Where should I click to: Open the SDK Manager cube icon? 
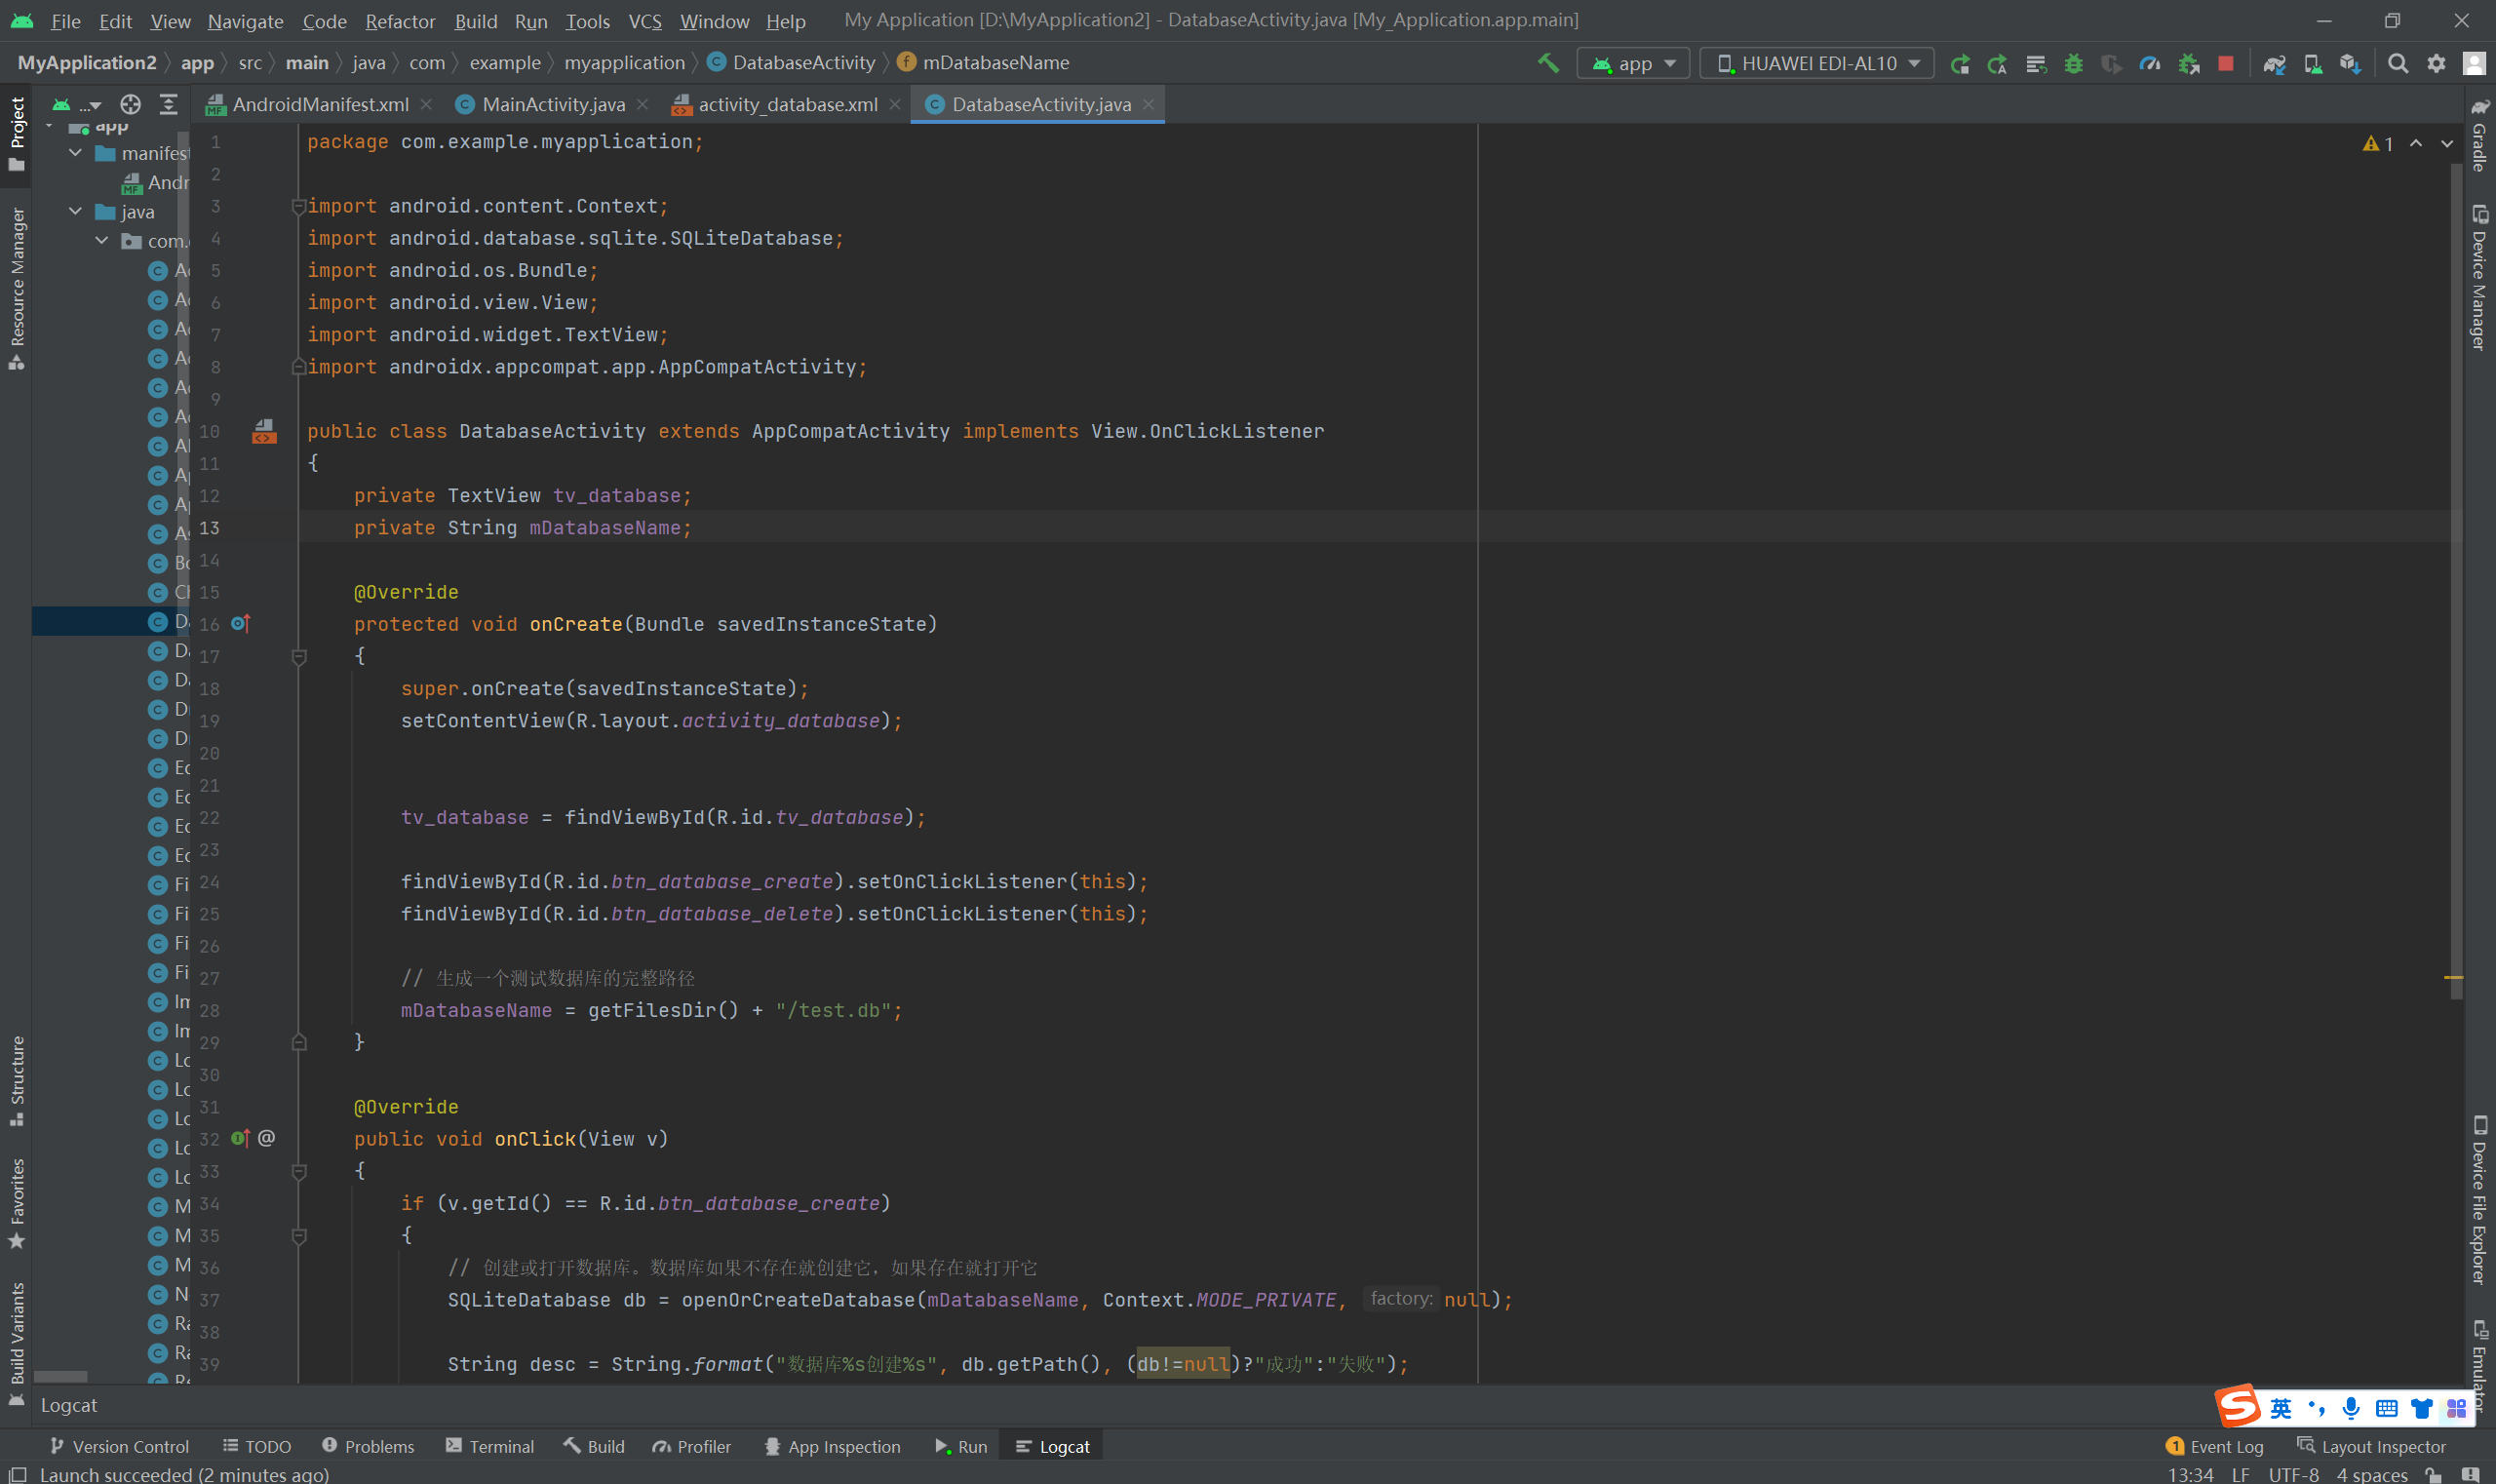point(2350,63)
